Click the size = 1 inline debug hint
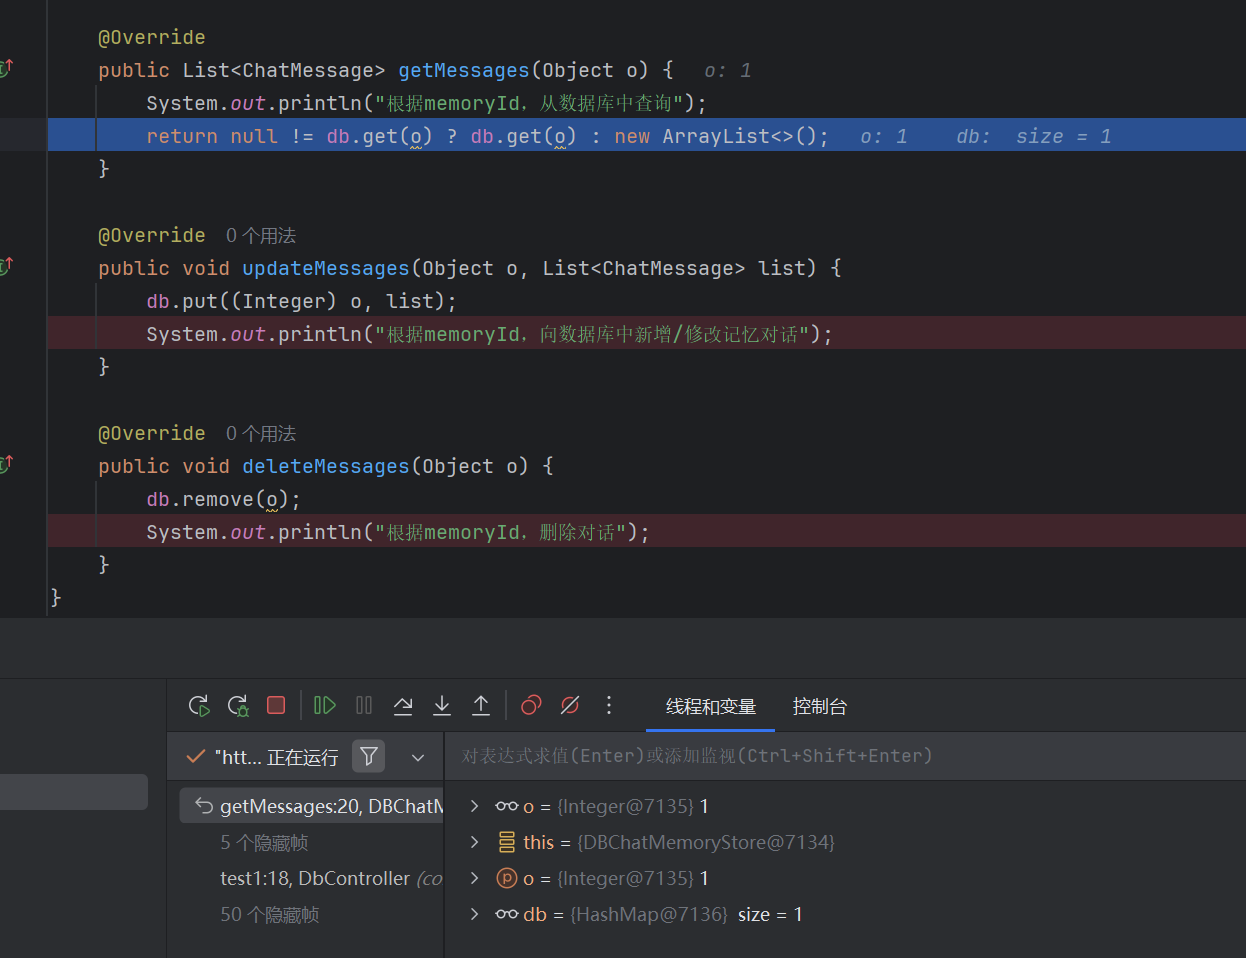The image size is (1246, 958). (x=1063, y=136)
